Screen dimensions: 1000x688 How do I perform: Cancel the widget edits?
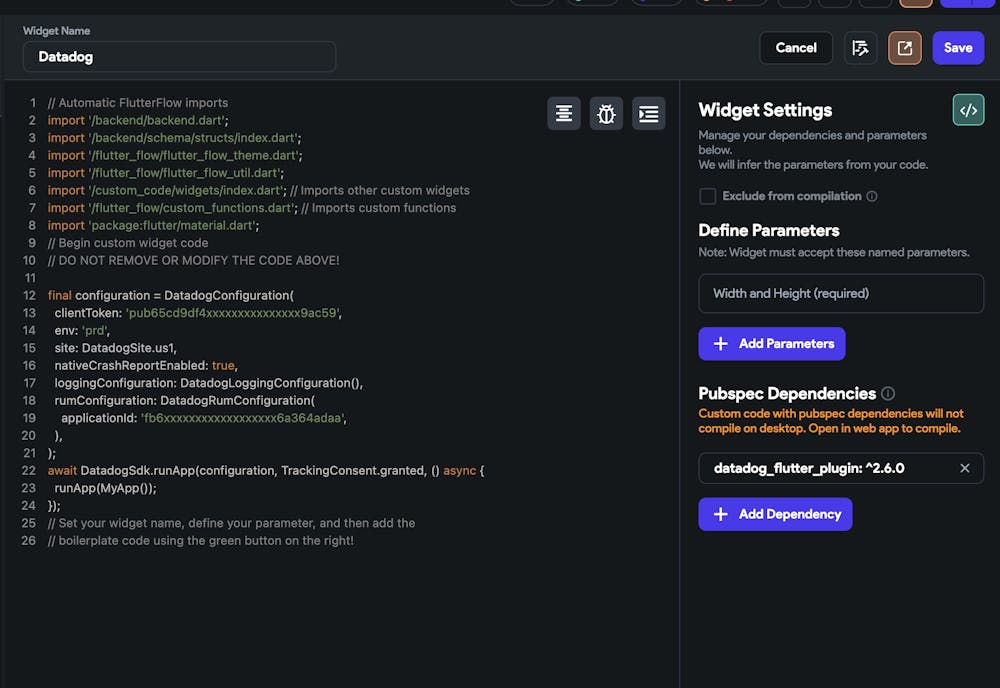[796, 48]
